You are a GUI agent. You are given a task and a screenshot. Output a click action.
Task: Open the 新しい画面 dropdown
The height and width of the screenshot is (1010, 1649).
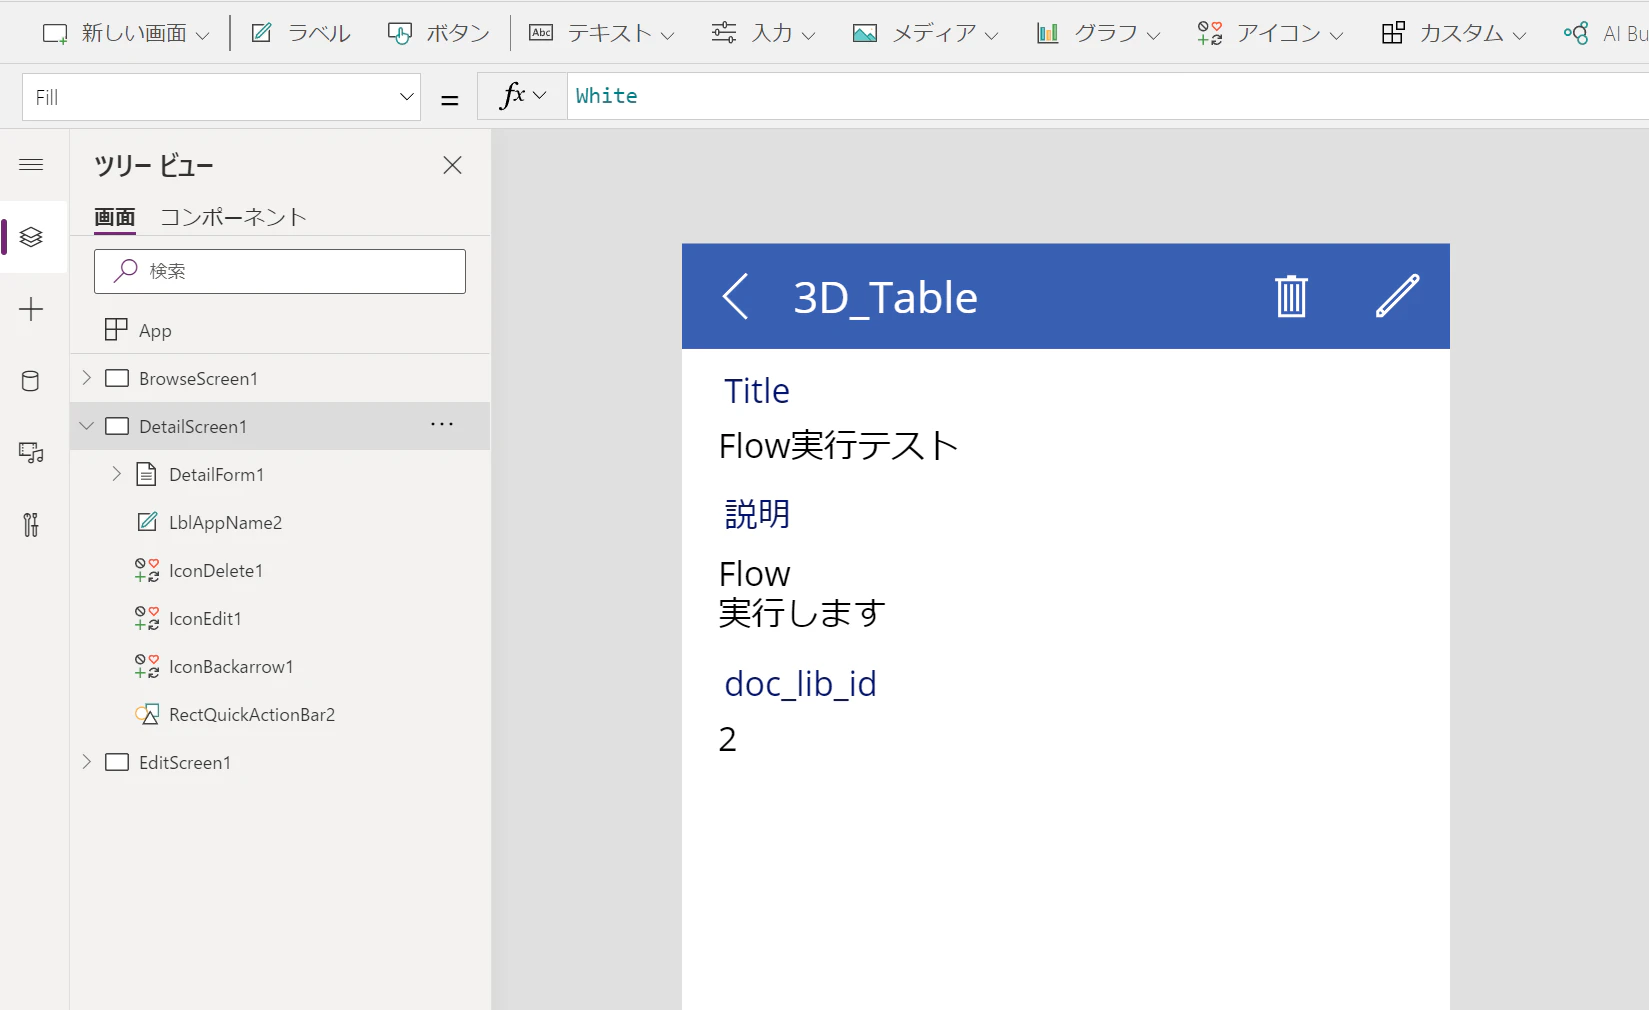[125, 33]
